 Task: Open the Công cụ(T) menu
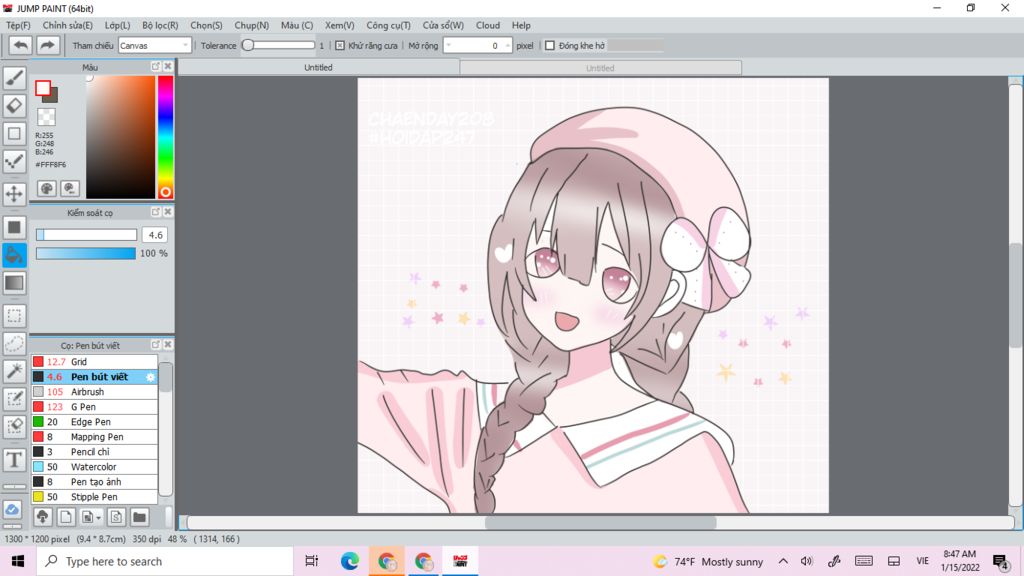tap(388, 25)
